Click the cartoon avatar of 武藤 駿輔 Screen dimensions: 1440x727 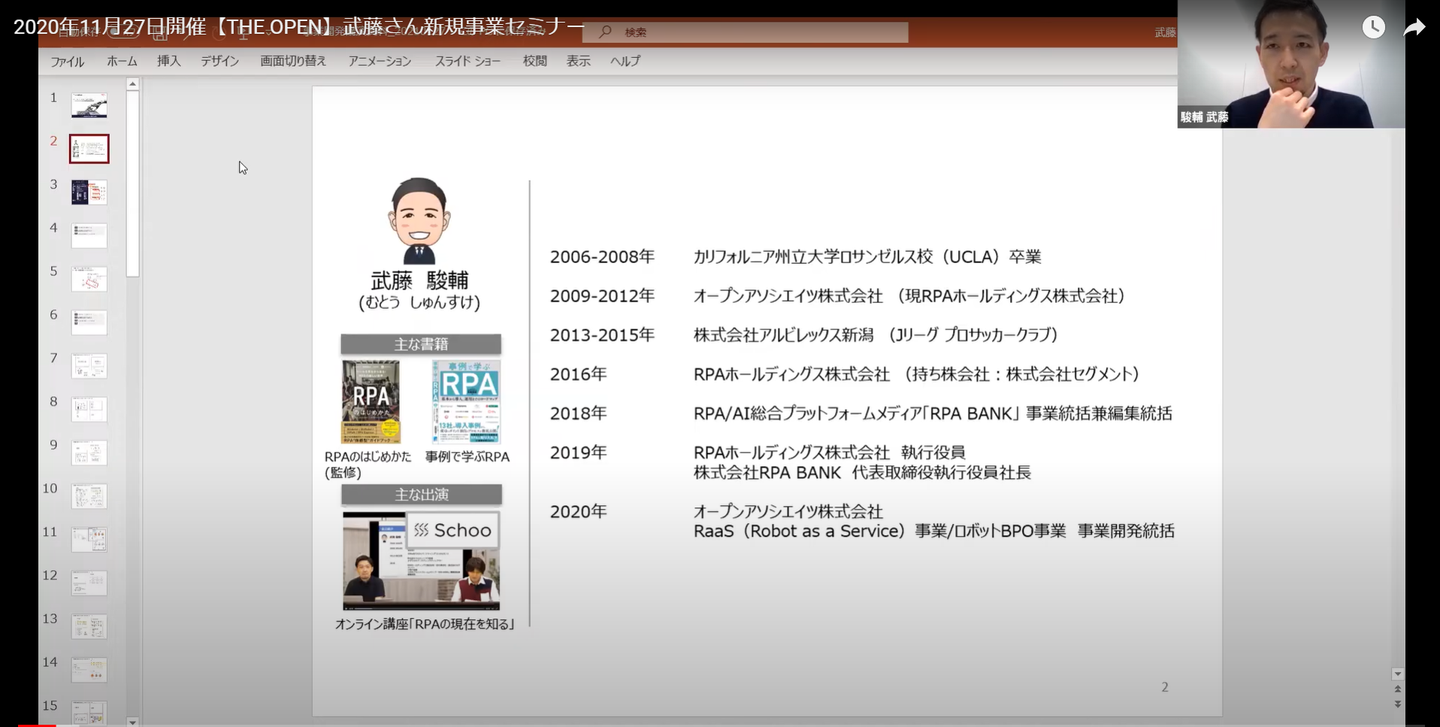[419, 220]
